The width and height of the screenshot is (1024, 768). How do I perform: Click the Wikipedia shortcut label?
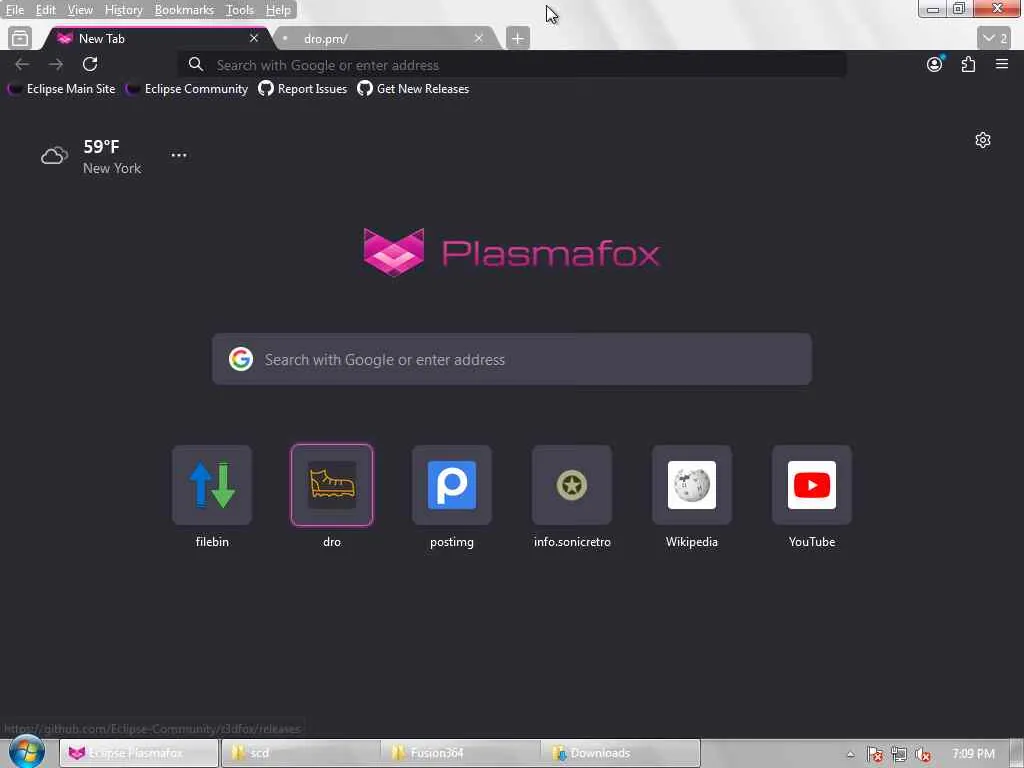pyautogui.click(x=692, y=542)
